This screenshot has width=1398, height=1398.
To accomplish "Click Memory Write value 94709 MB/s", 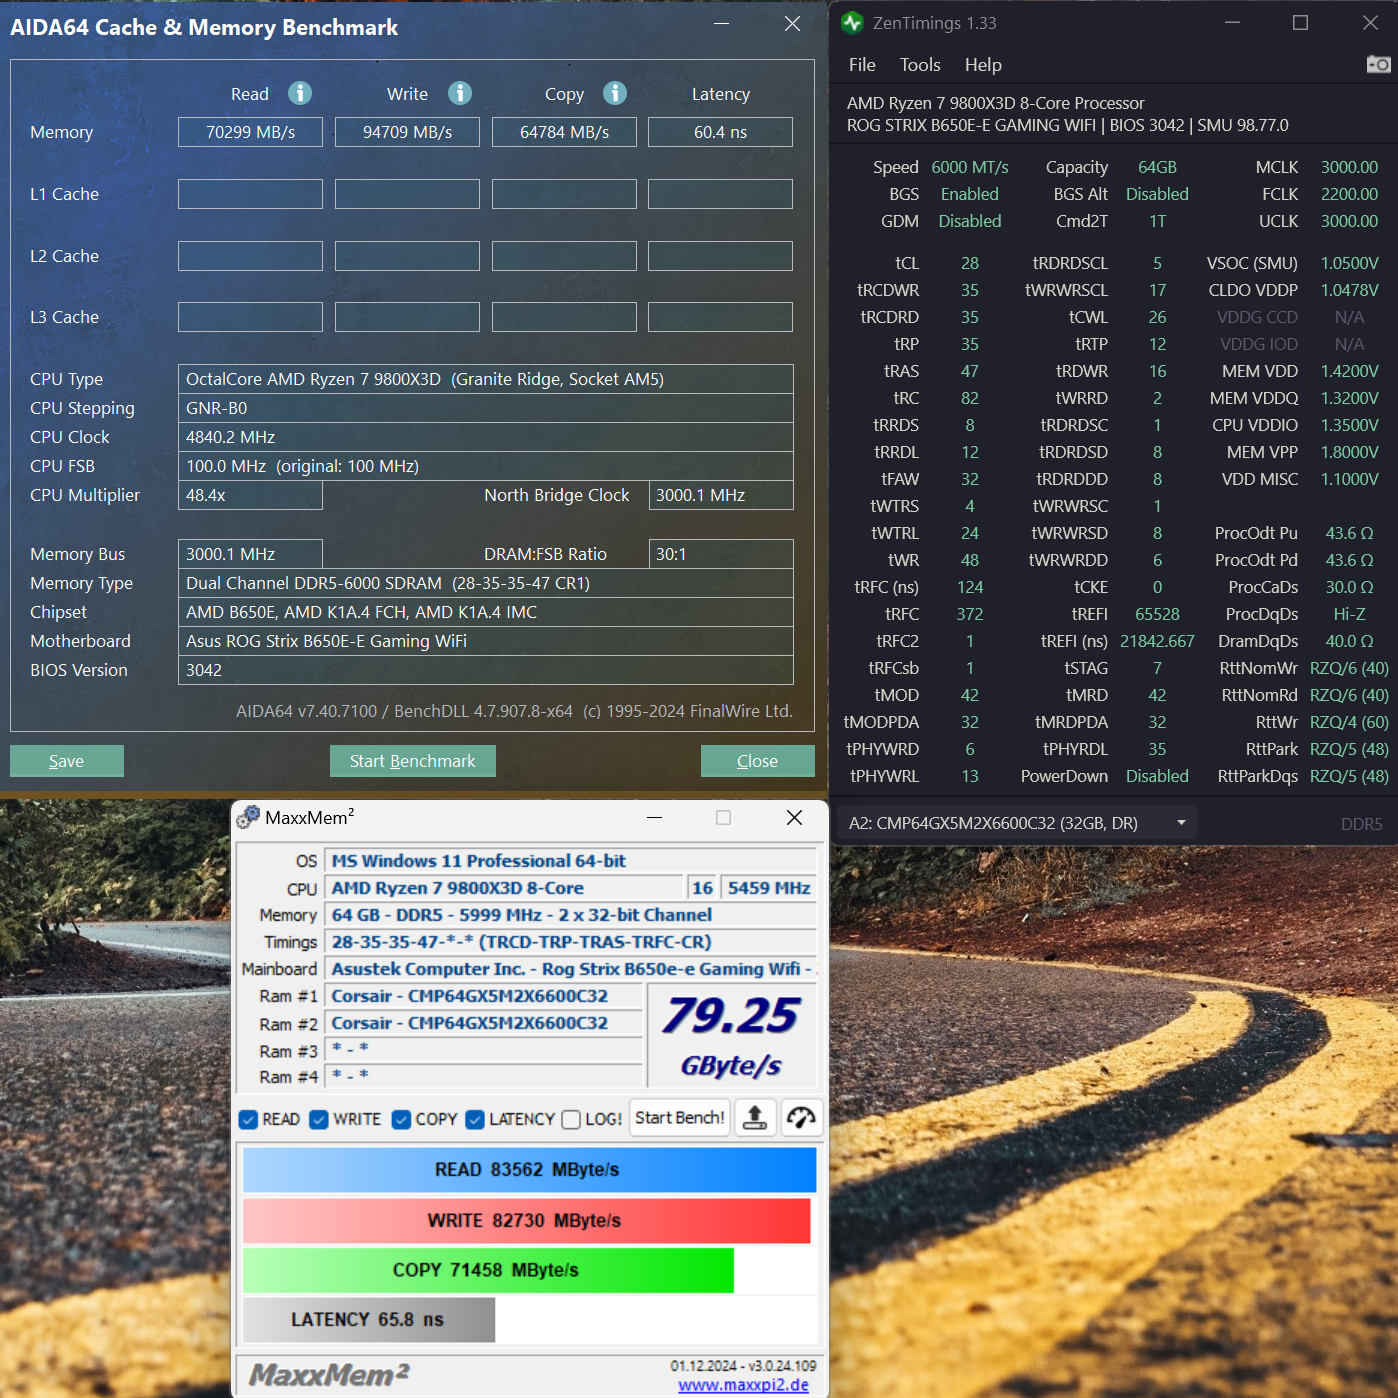I will [x=407, y=132].
